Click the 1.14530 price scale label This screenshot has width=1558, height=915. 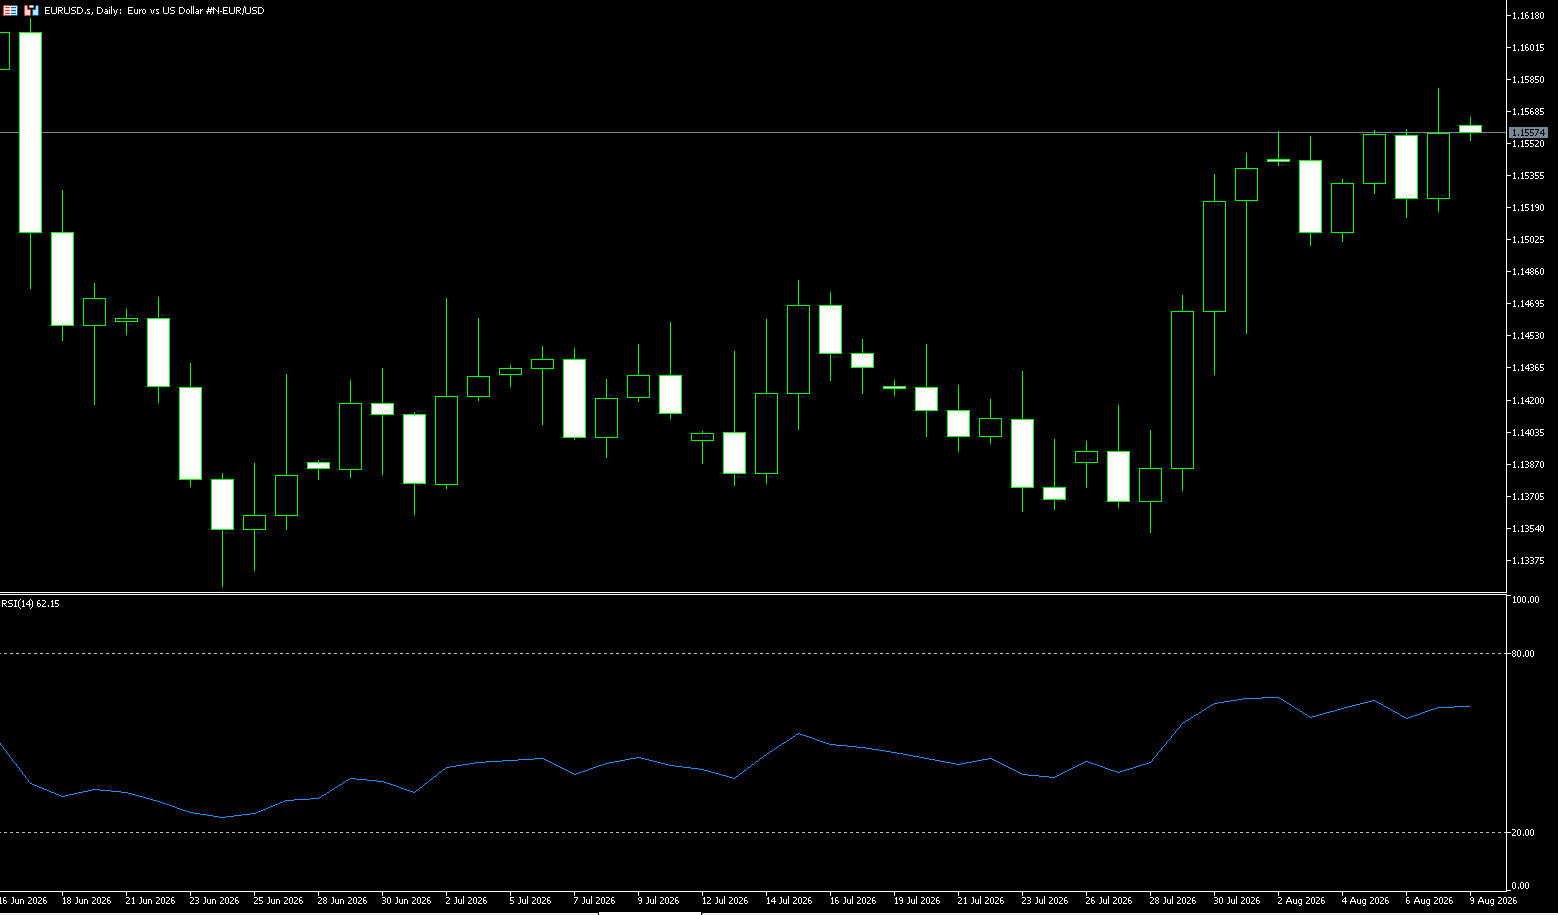click(1527, 336)
